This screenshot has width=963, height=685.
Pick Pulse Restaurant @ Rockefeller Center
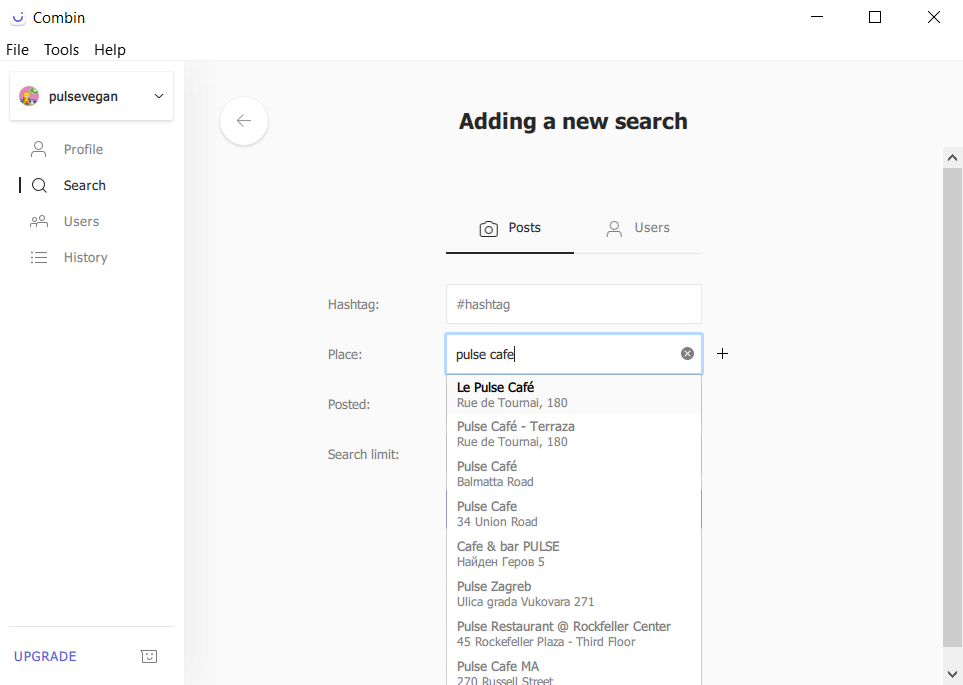pyautogui.click(x=574, y=633)
